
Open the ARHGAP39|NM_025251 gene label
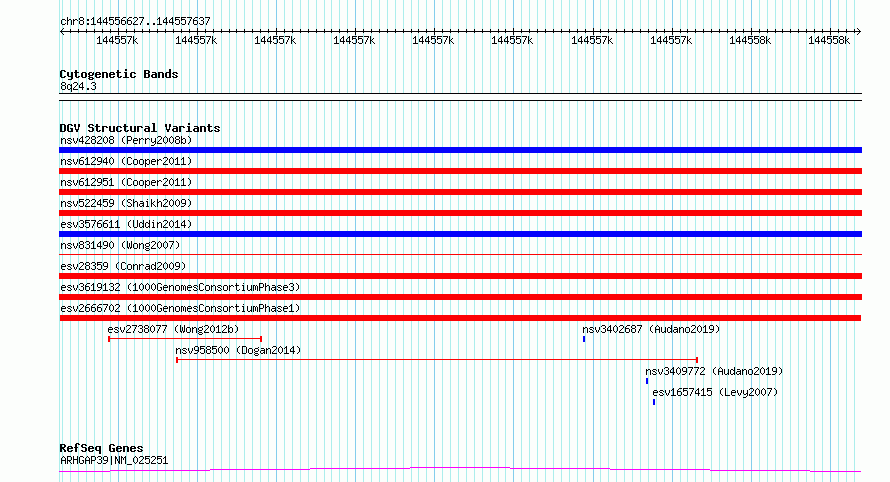(114, 460)
